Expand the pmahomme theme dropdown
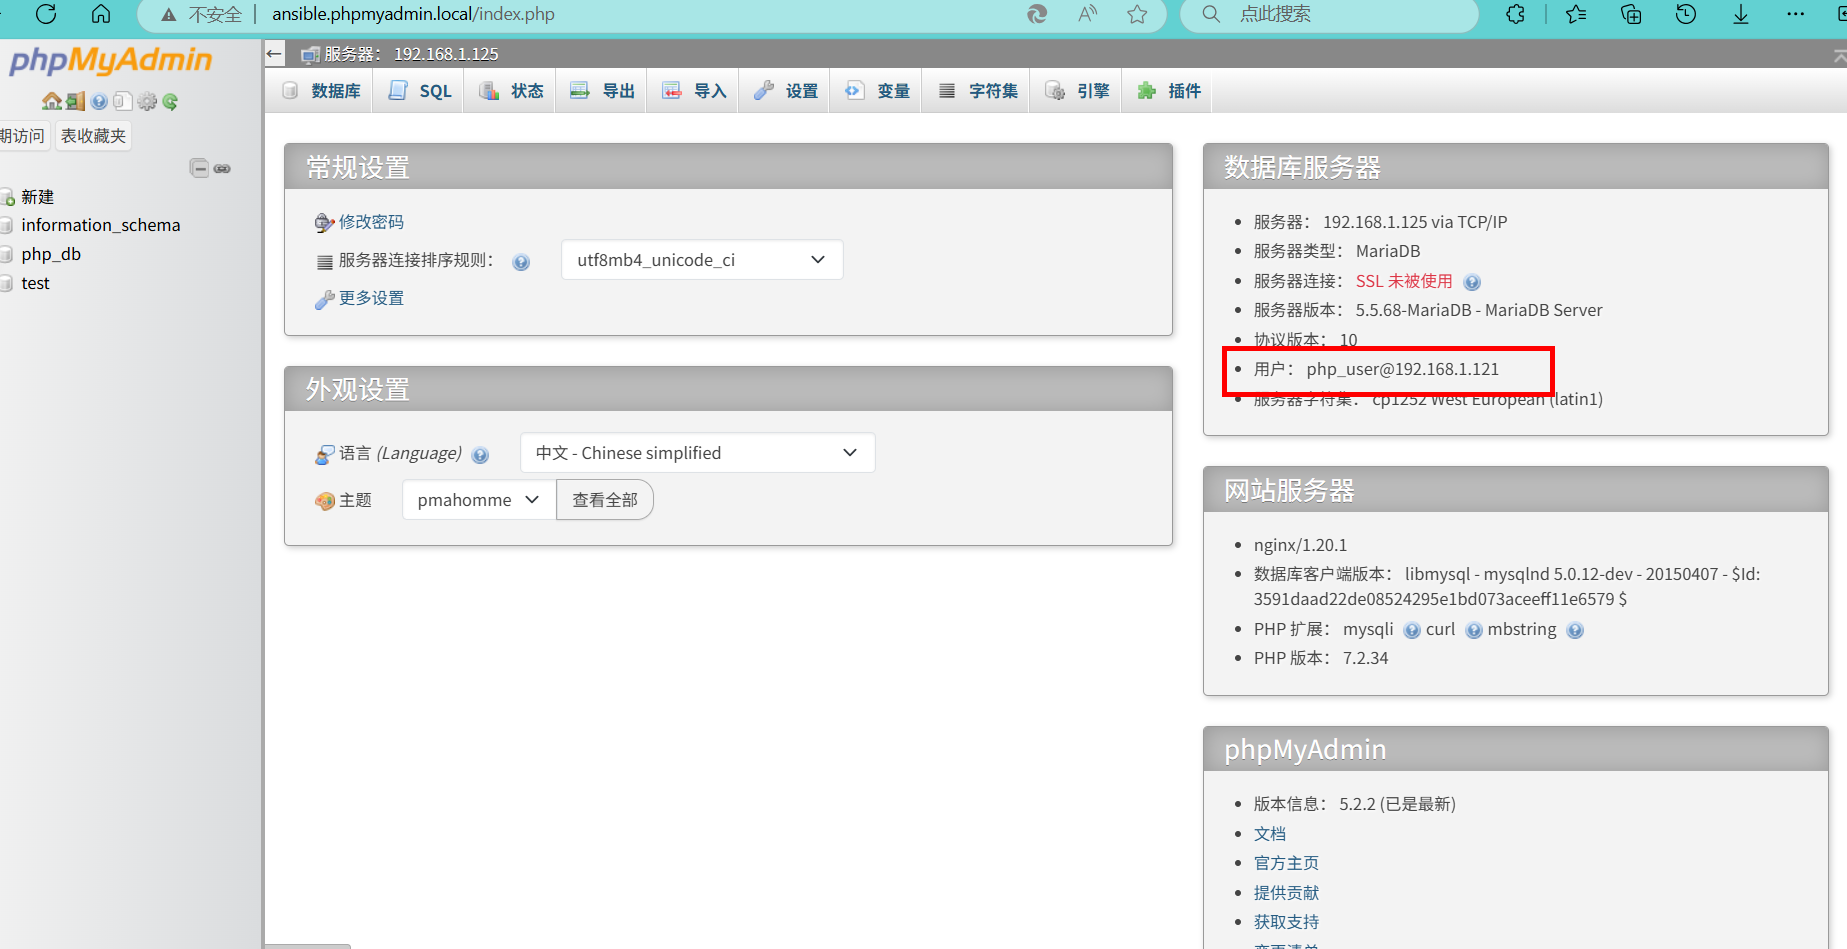The height and width of the screenshot is (949, 1847). point(478,500)
